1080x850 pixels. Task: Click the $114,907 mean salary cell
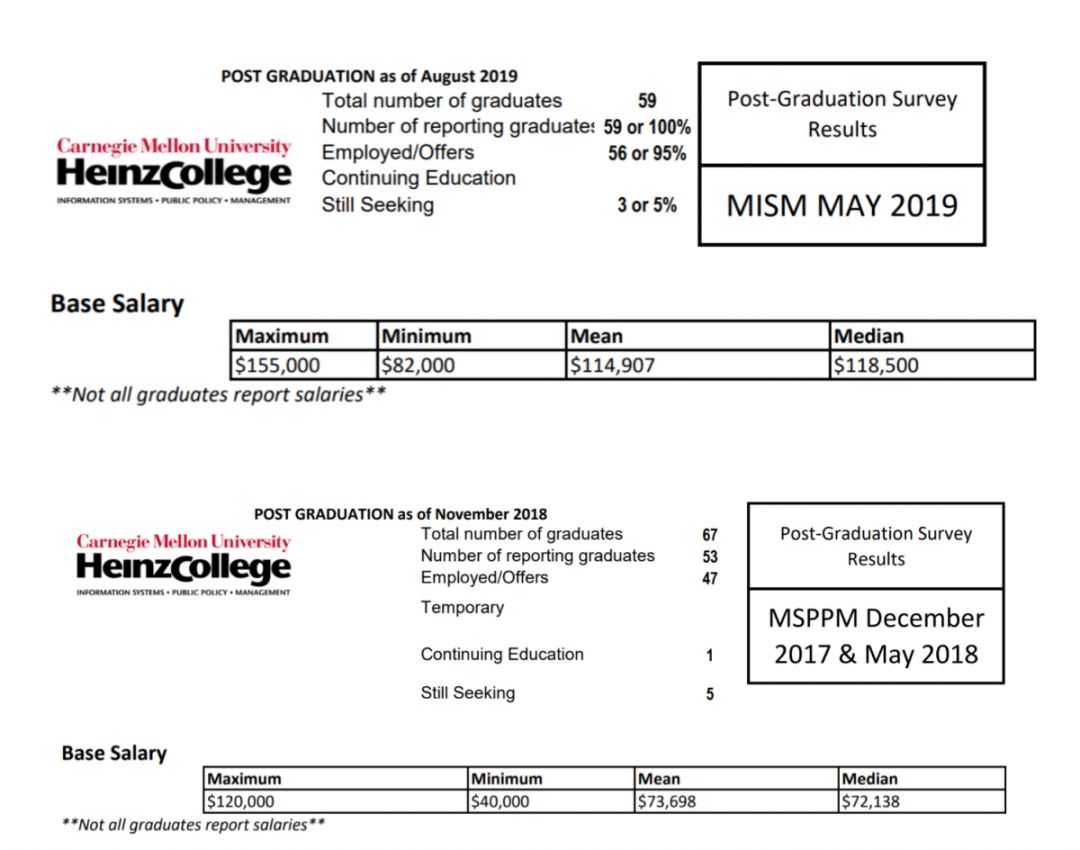click(696, 365)
